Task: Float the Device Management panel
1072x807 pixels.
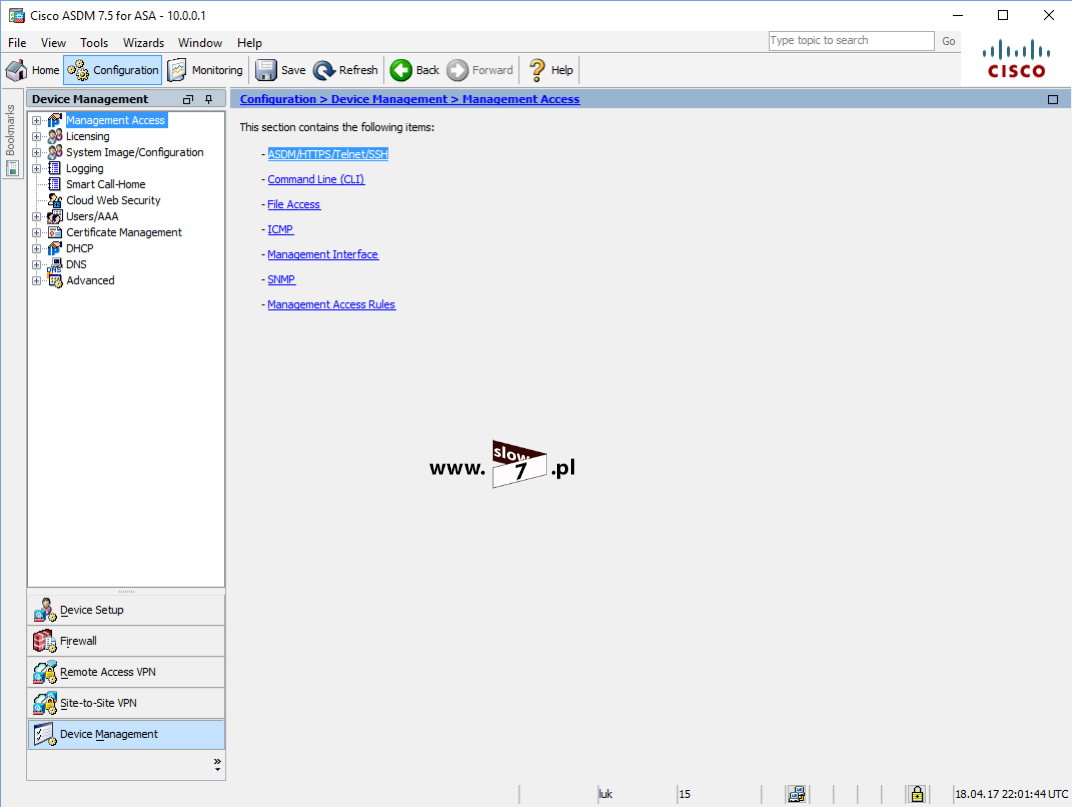Action: click(x=188, y=99)
